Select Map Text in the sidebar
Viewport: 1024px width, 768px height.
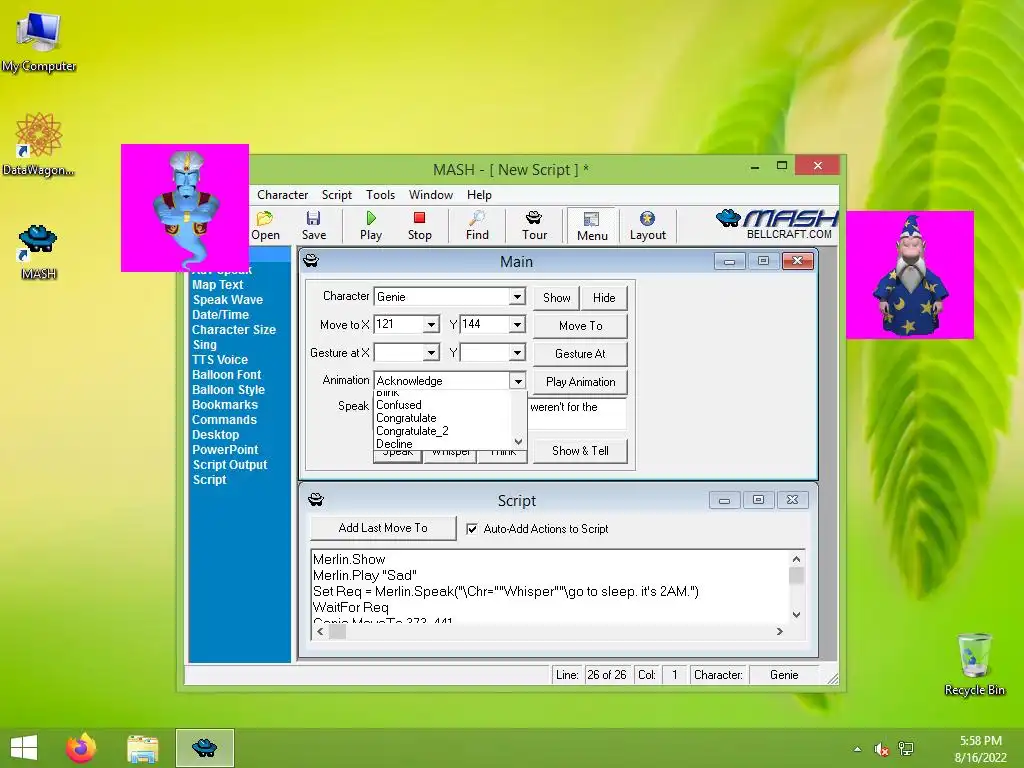click(217, 285)
